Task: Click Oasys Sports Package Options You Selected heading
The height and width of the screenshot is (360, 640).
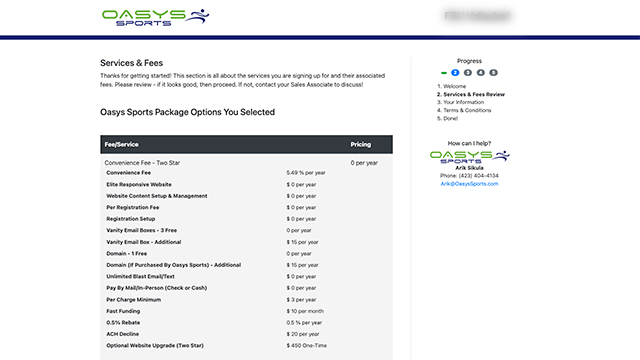Action: (x=187, y=112)
